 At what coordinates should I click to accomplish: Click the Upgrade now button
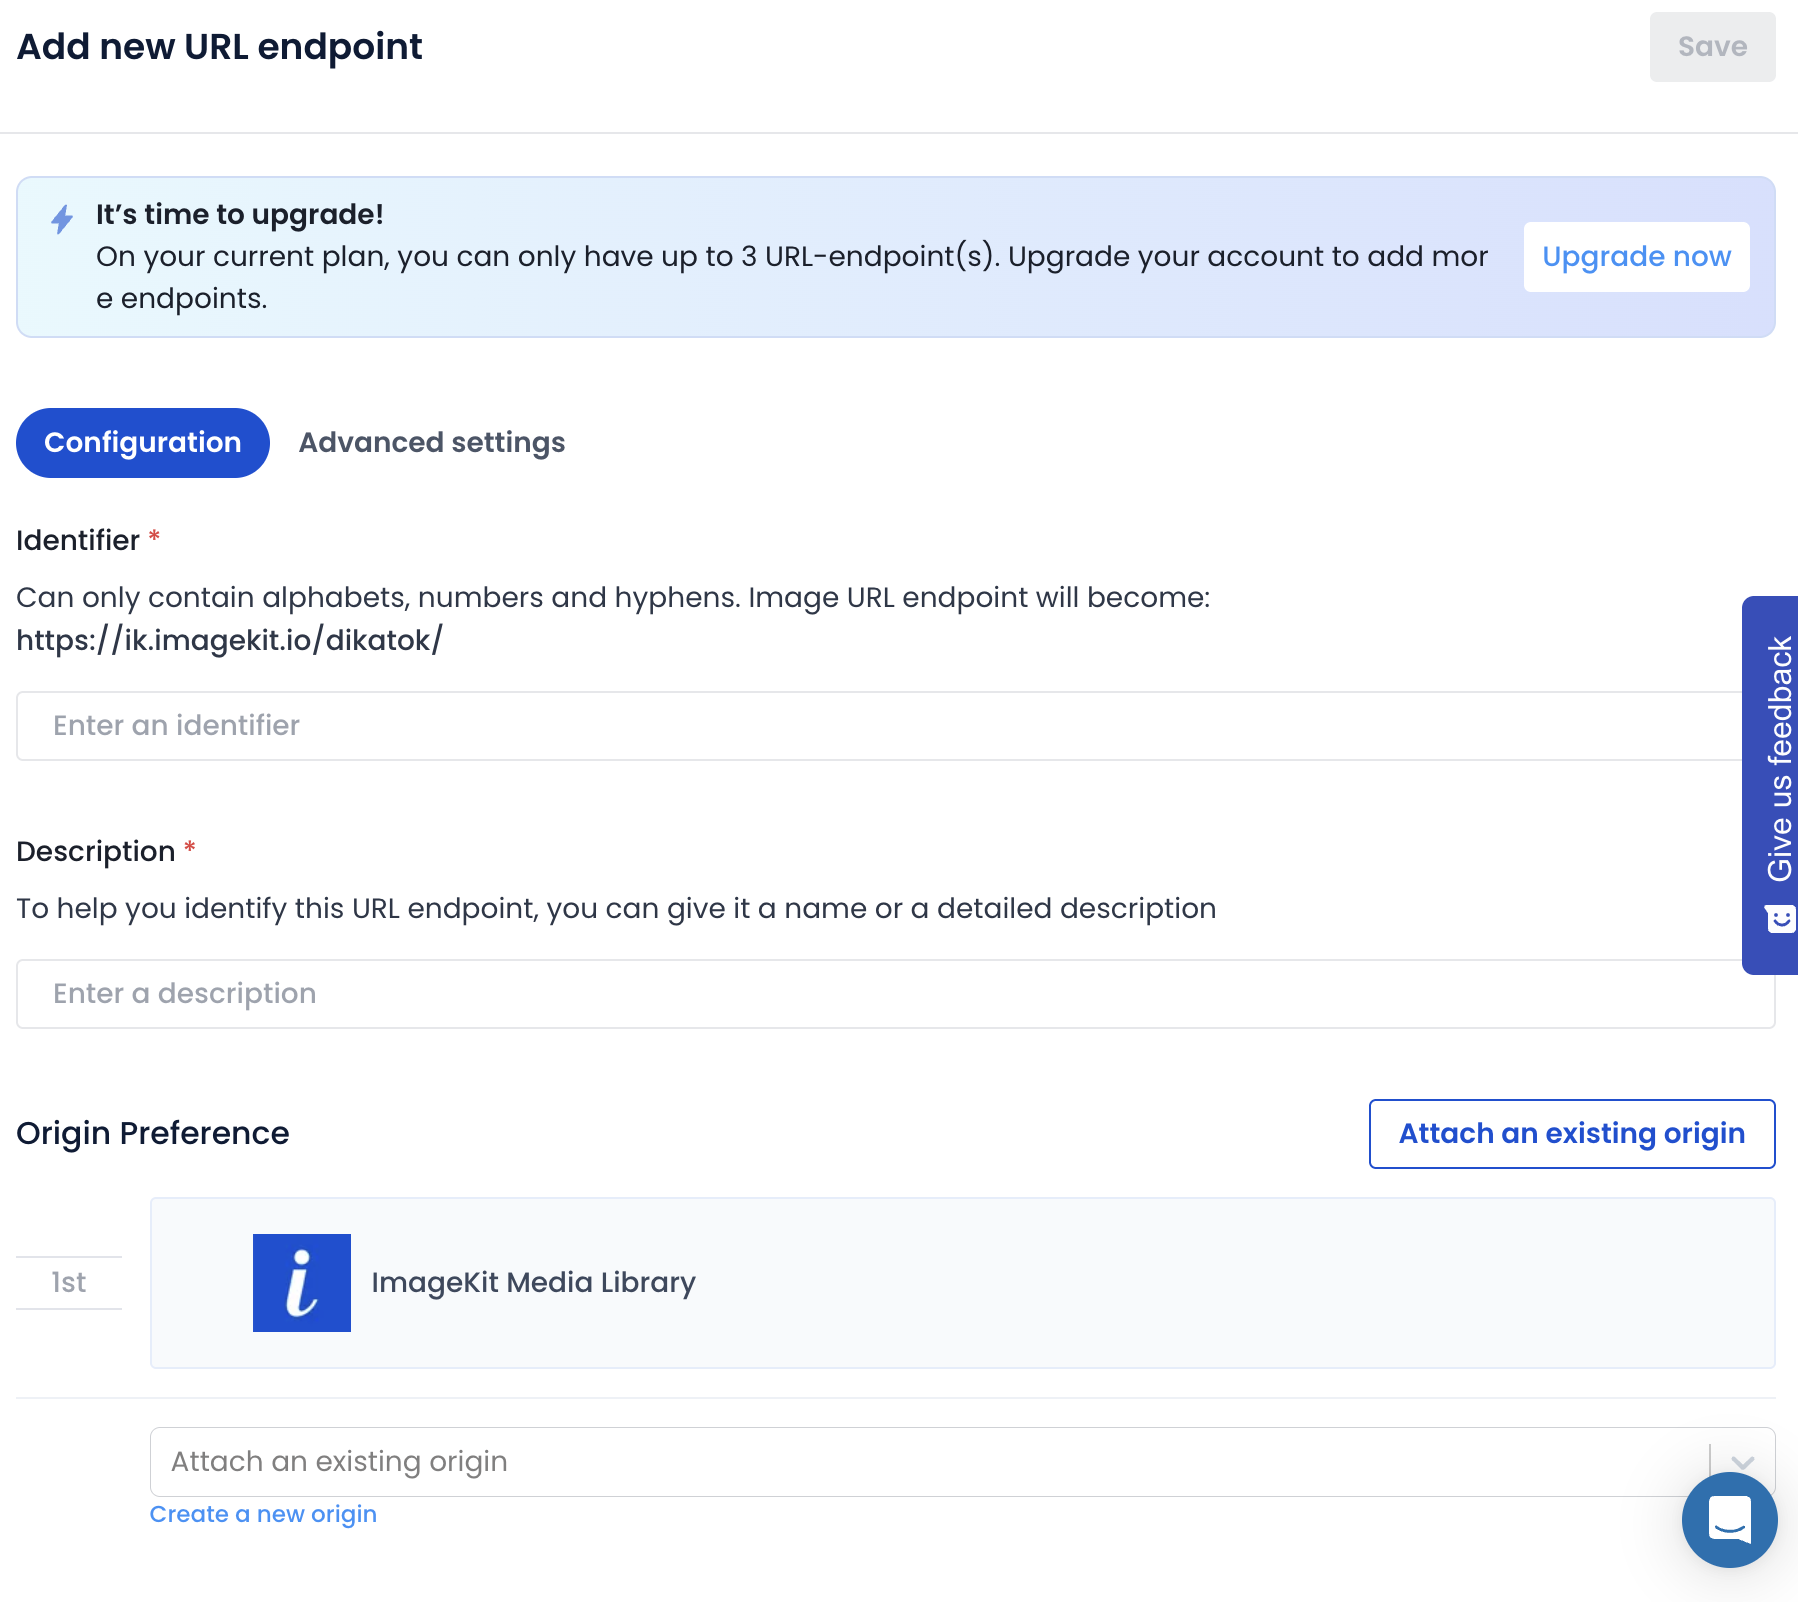(x=1636, y=257)
